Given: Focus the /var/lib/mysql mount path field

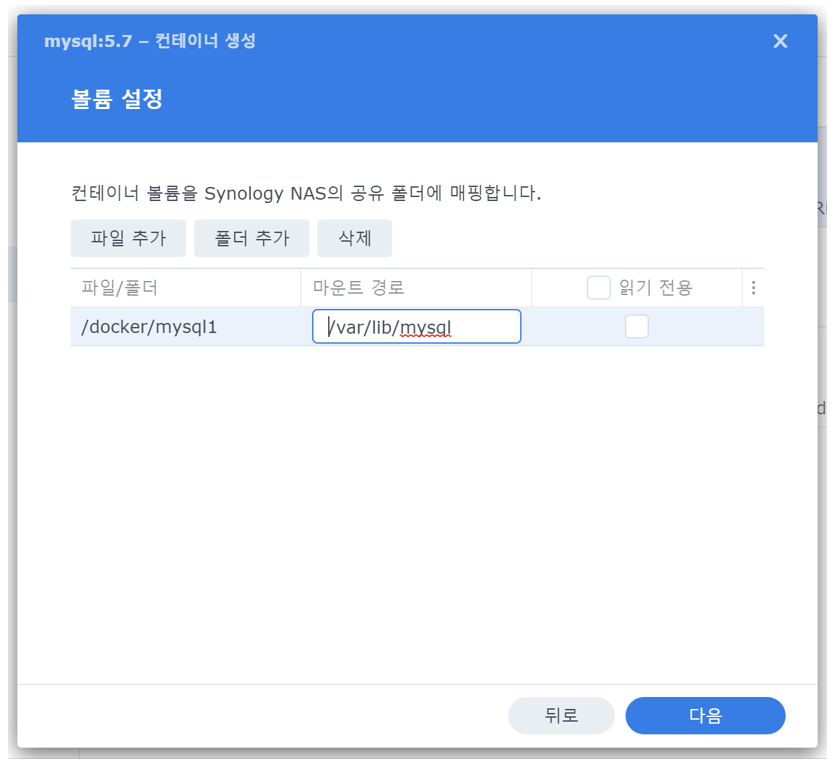Looking at the screenshot, I should click(416, 326).
